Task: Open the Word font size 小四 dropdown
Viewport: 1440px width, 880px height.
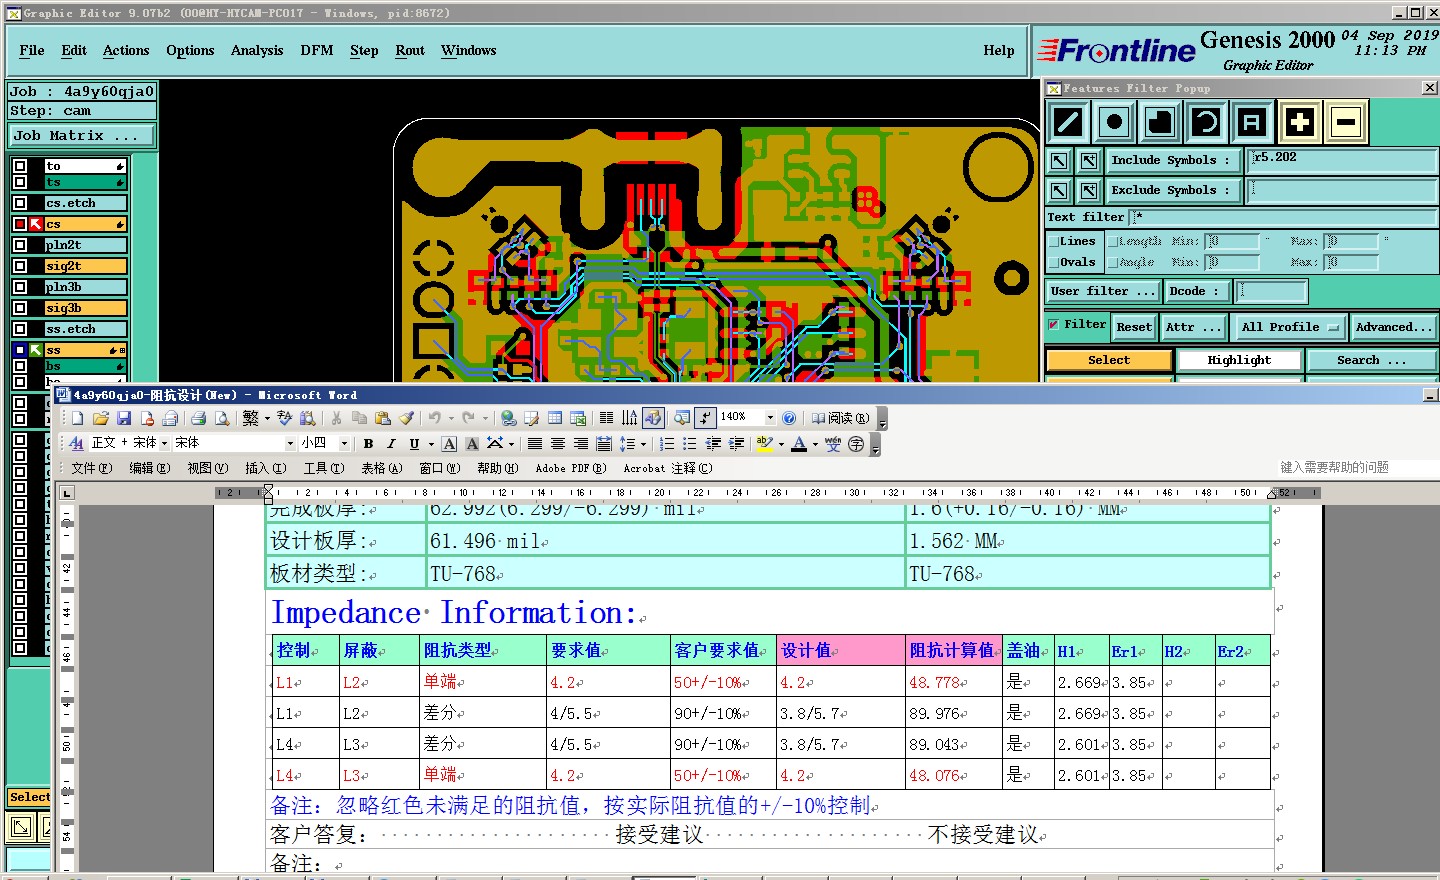Action: (344, 444)
